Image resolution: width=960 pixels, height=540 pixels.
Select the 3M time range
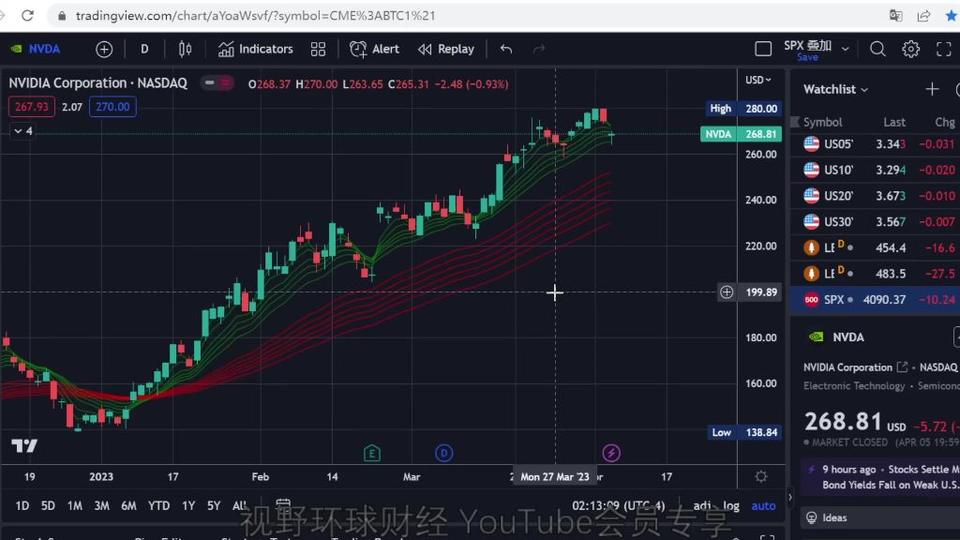pyautogui.click(x=102, y=506)
